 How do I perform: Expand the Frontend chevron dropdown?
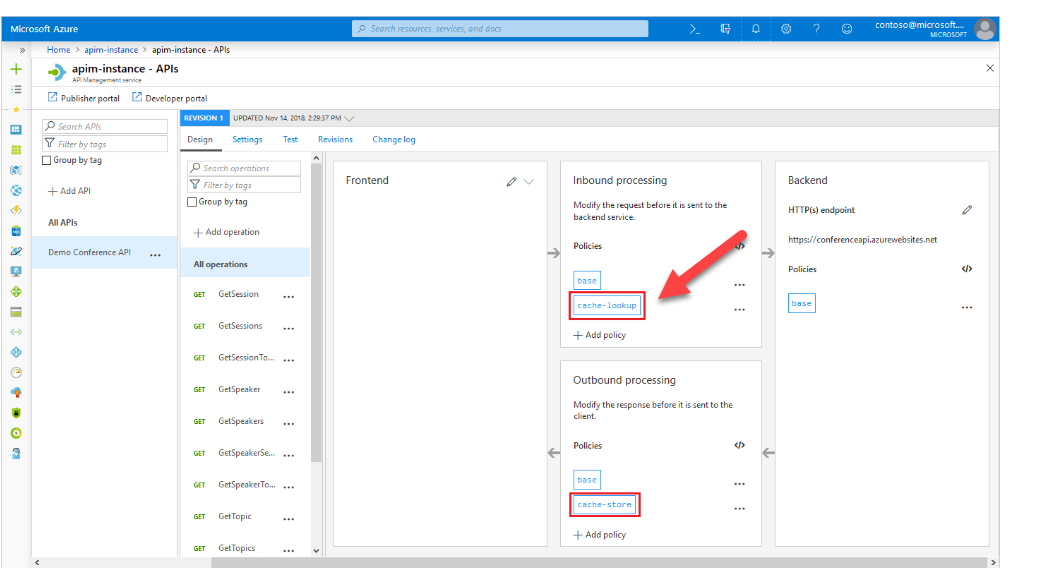tap(529, 181)
